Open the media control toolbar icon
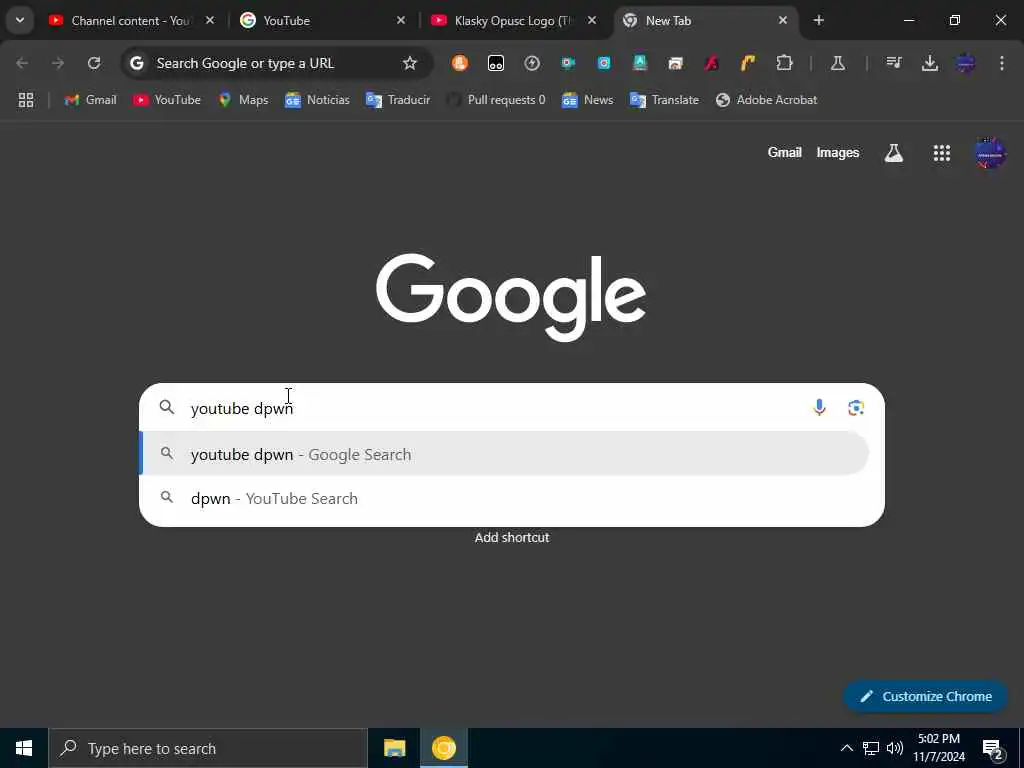 pyautogui.click(x=893, y=63)
